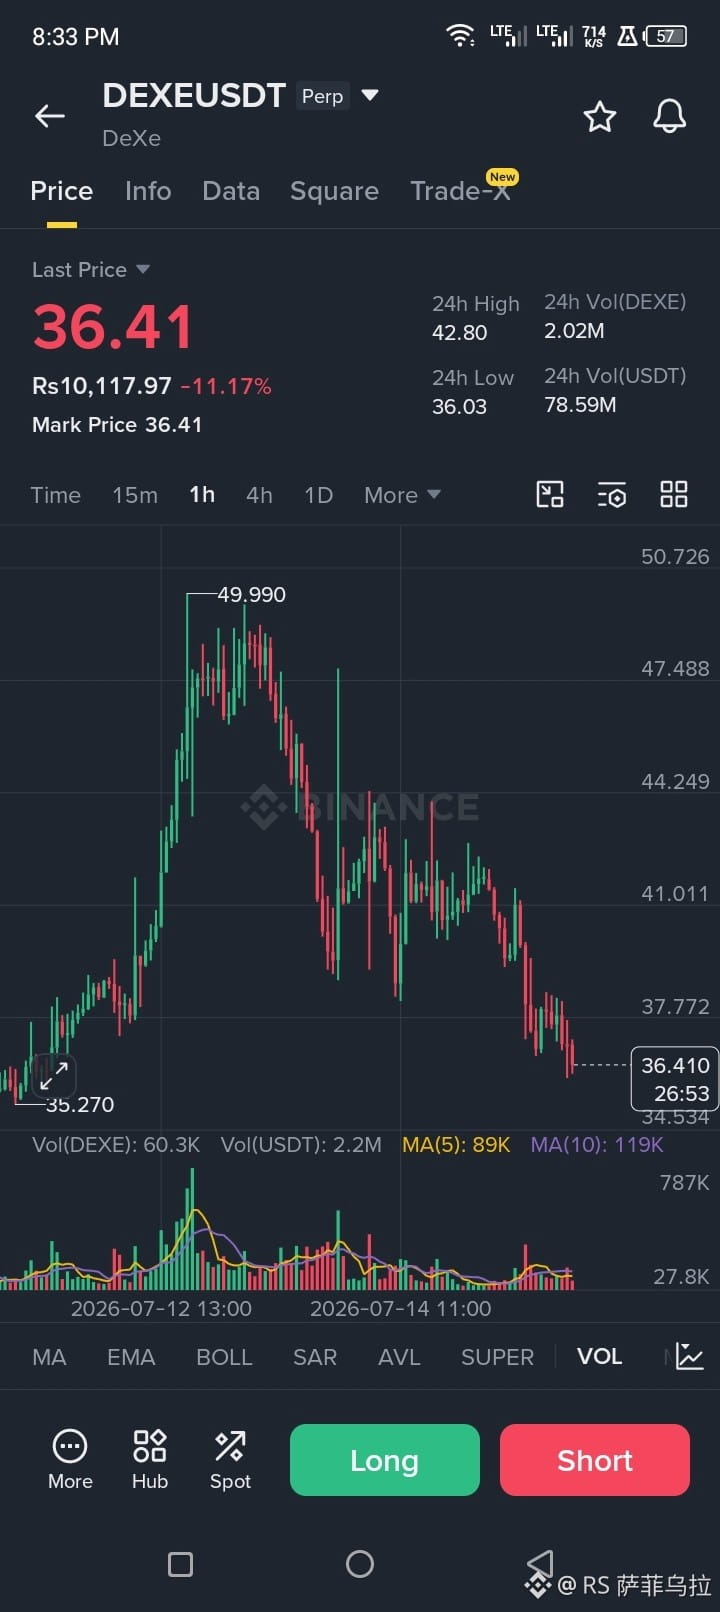
Task: Enable MA indicator
Action: 49,1357
